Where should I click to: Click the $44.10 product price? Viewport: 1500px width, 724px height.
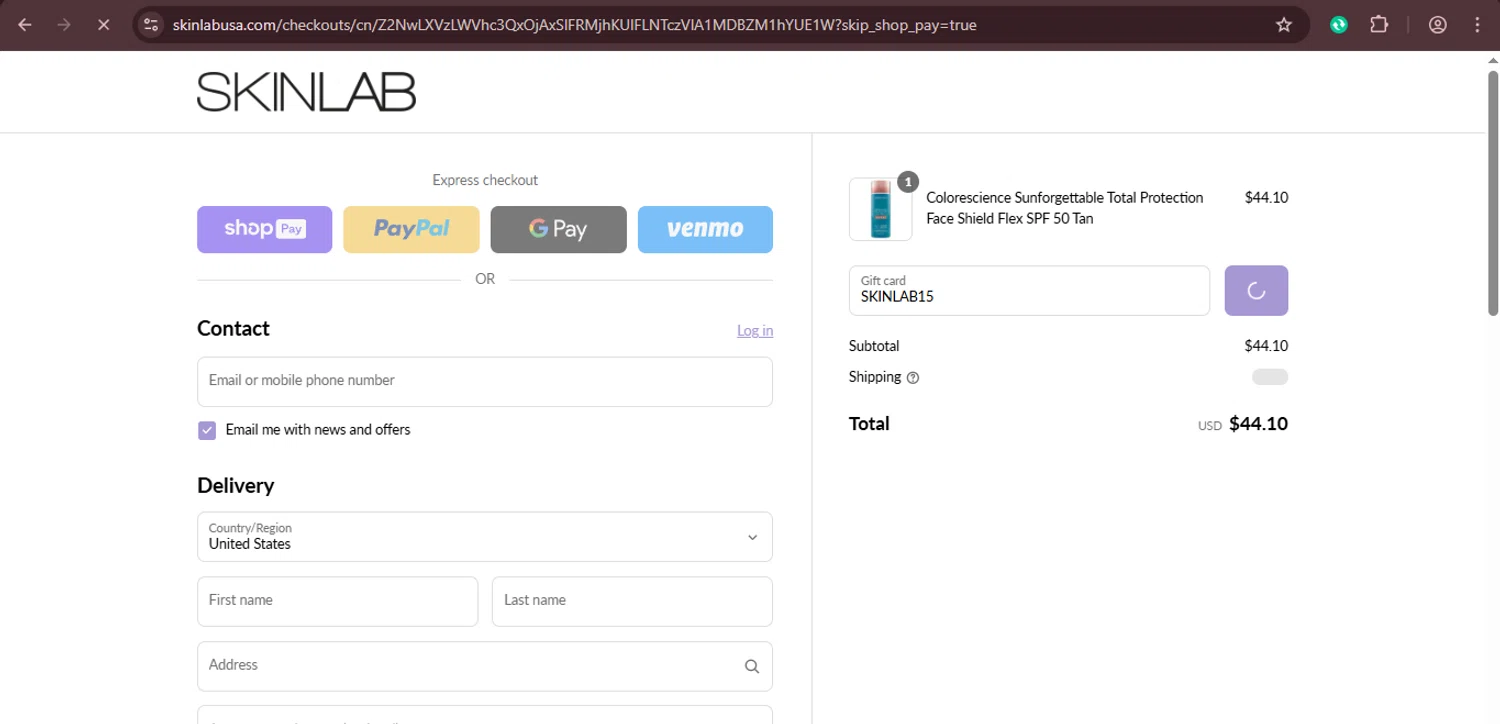click(1266, 198)
